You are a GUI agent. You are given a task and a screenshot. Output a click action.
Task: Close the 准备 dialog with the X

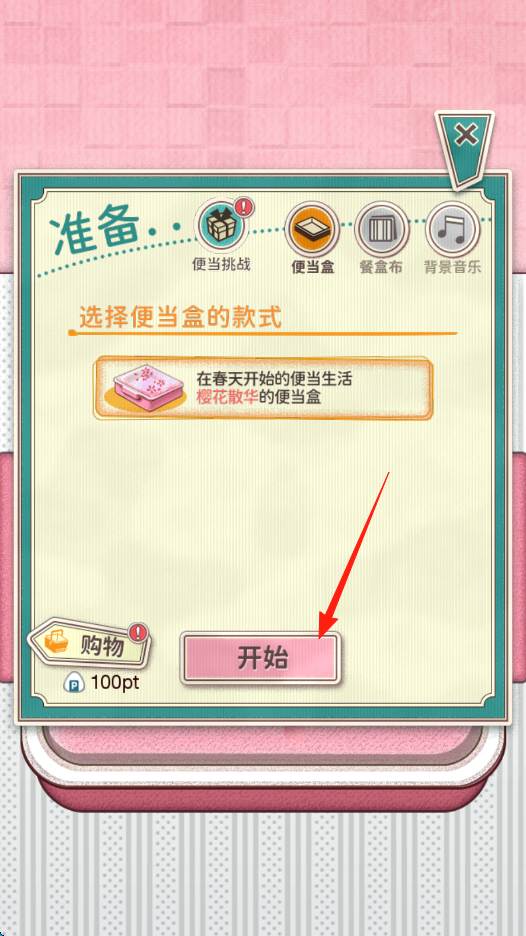(465, 137)
